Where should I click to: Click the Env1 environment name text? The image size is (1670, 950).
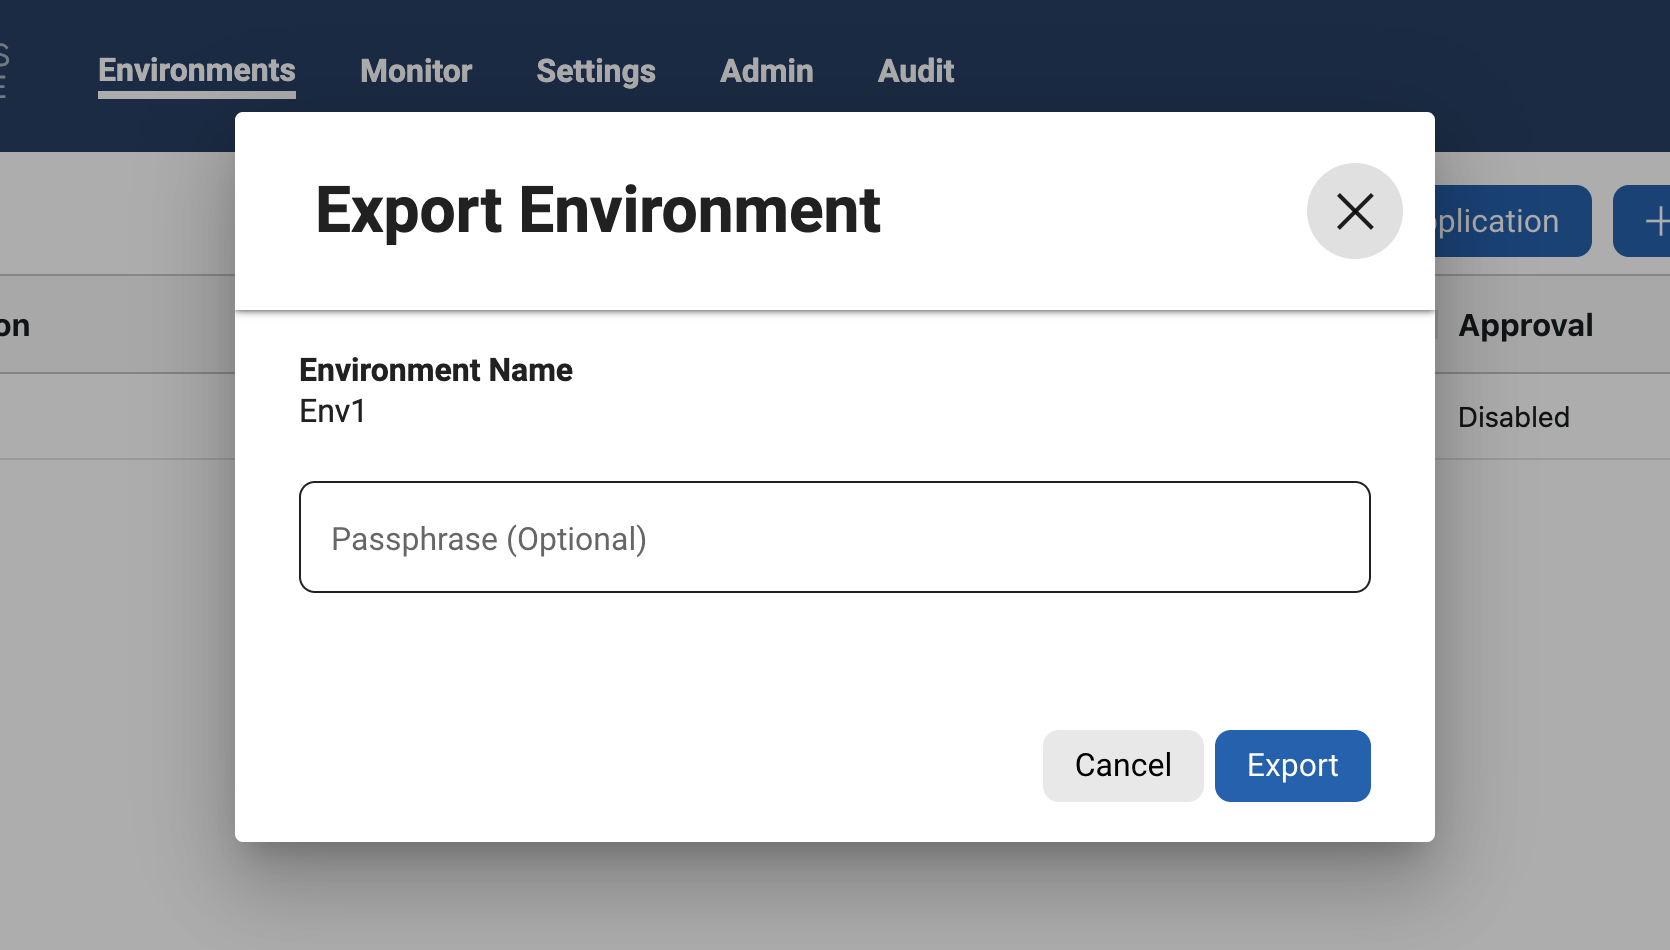(x=331, y=411)
